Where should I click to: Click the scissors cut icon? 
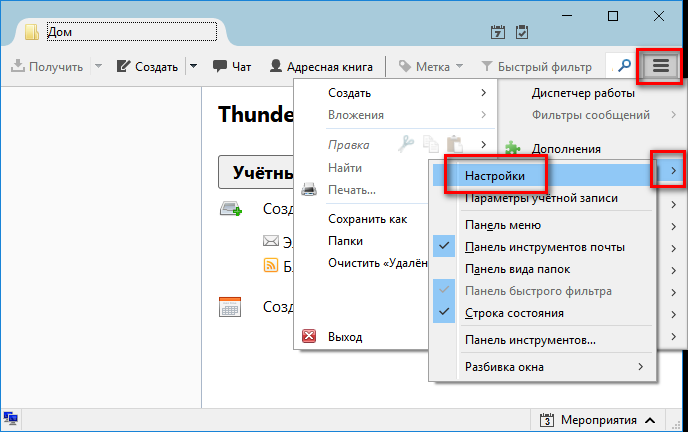(406, 144)
